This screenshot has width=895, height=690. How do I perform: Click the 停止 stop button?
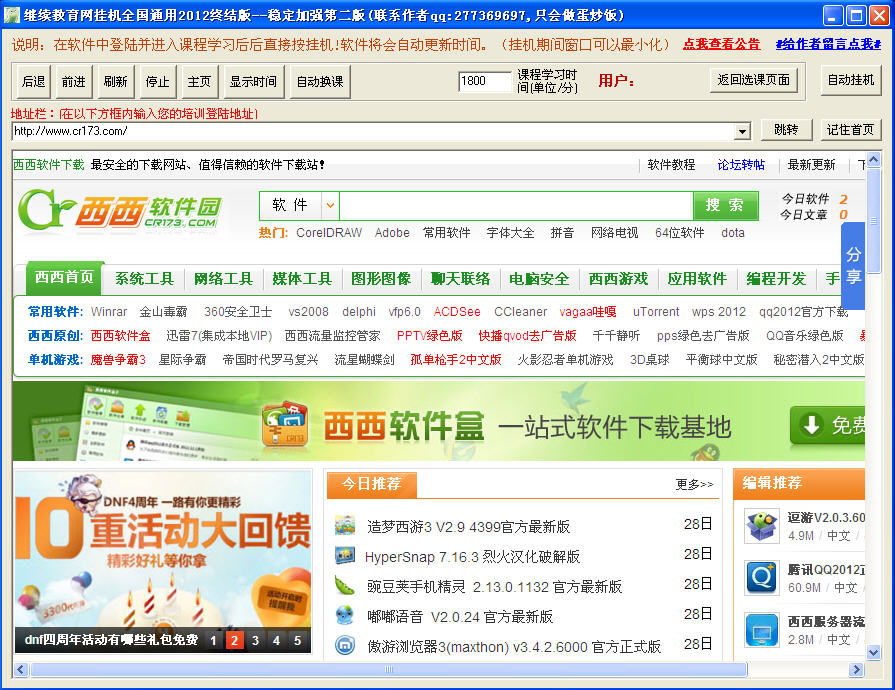coord(157,82)
